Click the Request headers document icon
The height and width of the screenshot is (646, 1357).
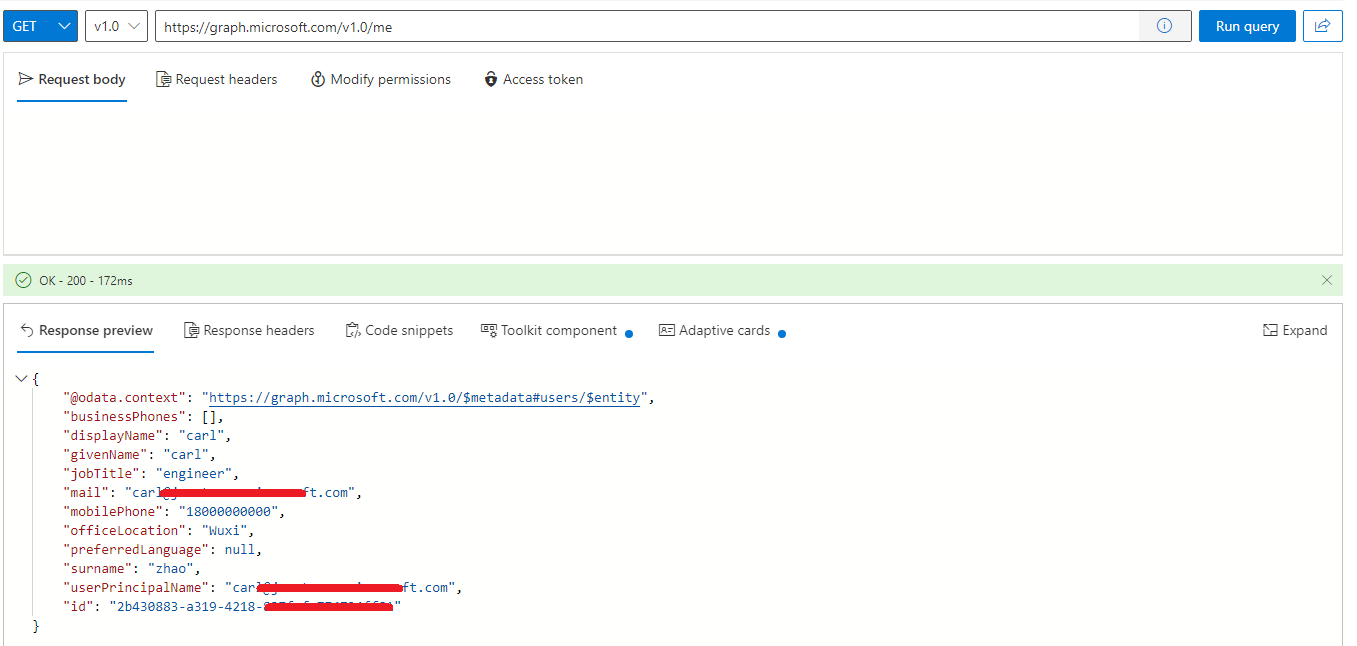pyautogui.click(x=163, y=79)
